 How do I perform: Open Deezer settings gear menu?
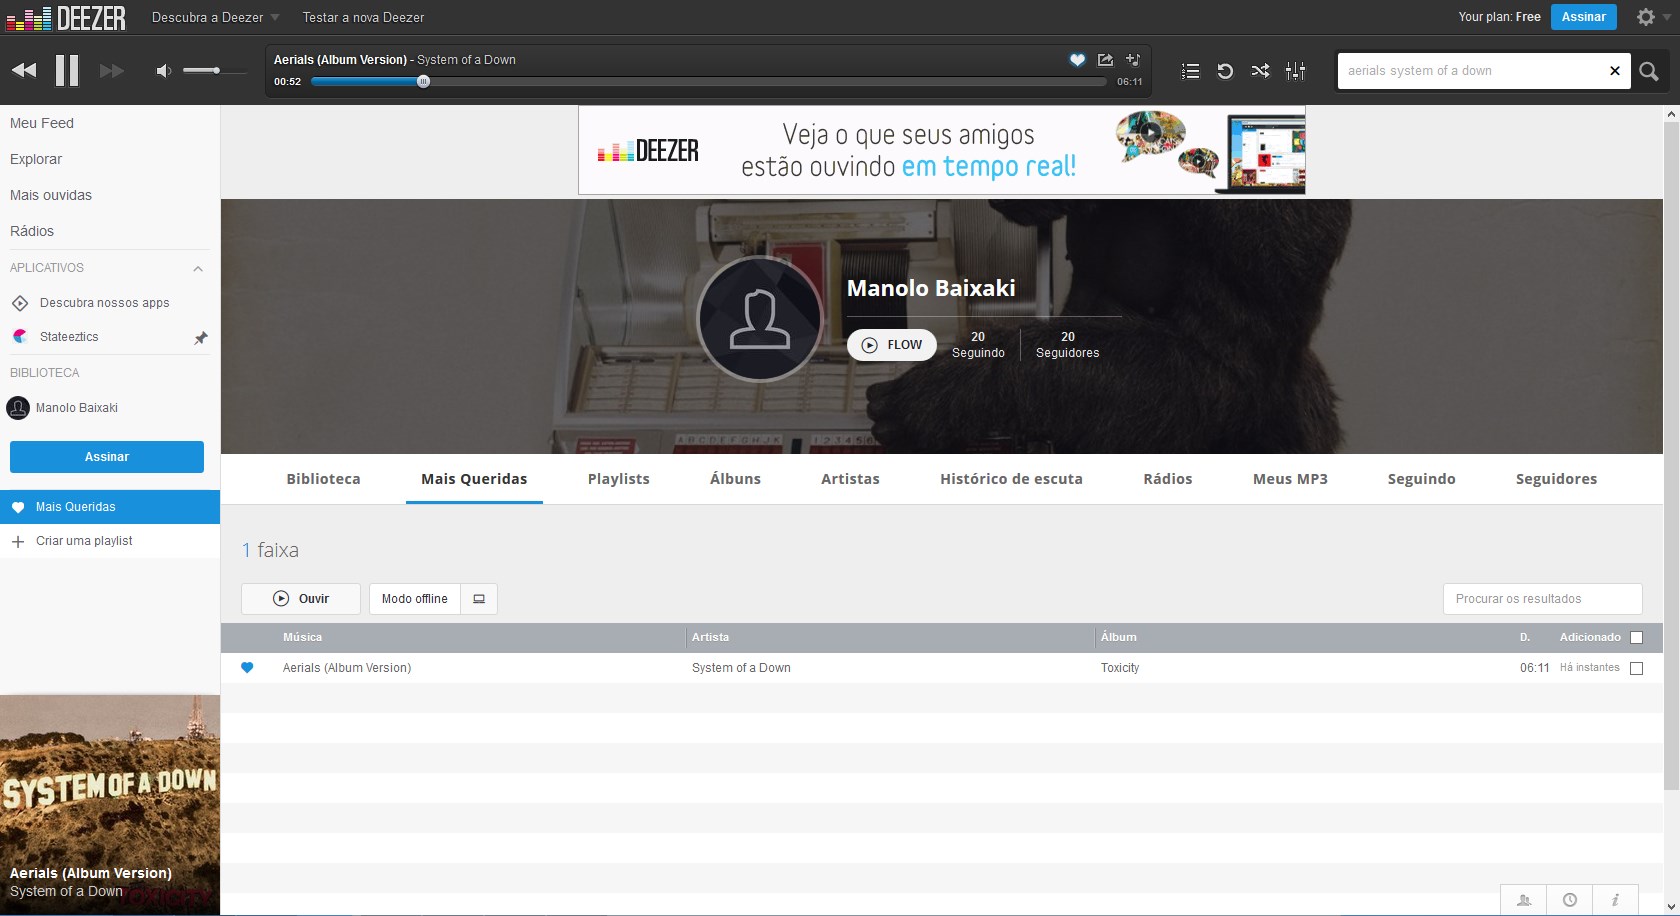tap(1644, 17)
